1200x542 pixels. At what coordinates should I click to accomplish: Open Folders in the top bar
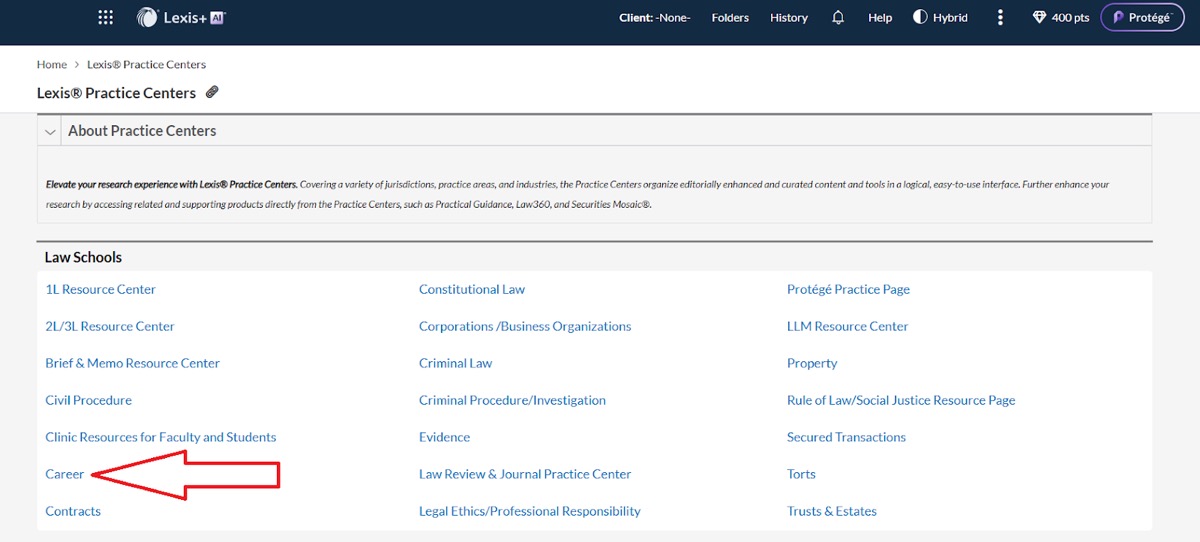[x=730, y=17]
